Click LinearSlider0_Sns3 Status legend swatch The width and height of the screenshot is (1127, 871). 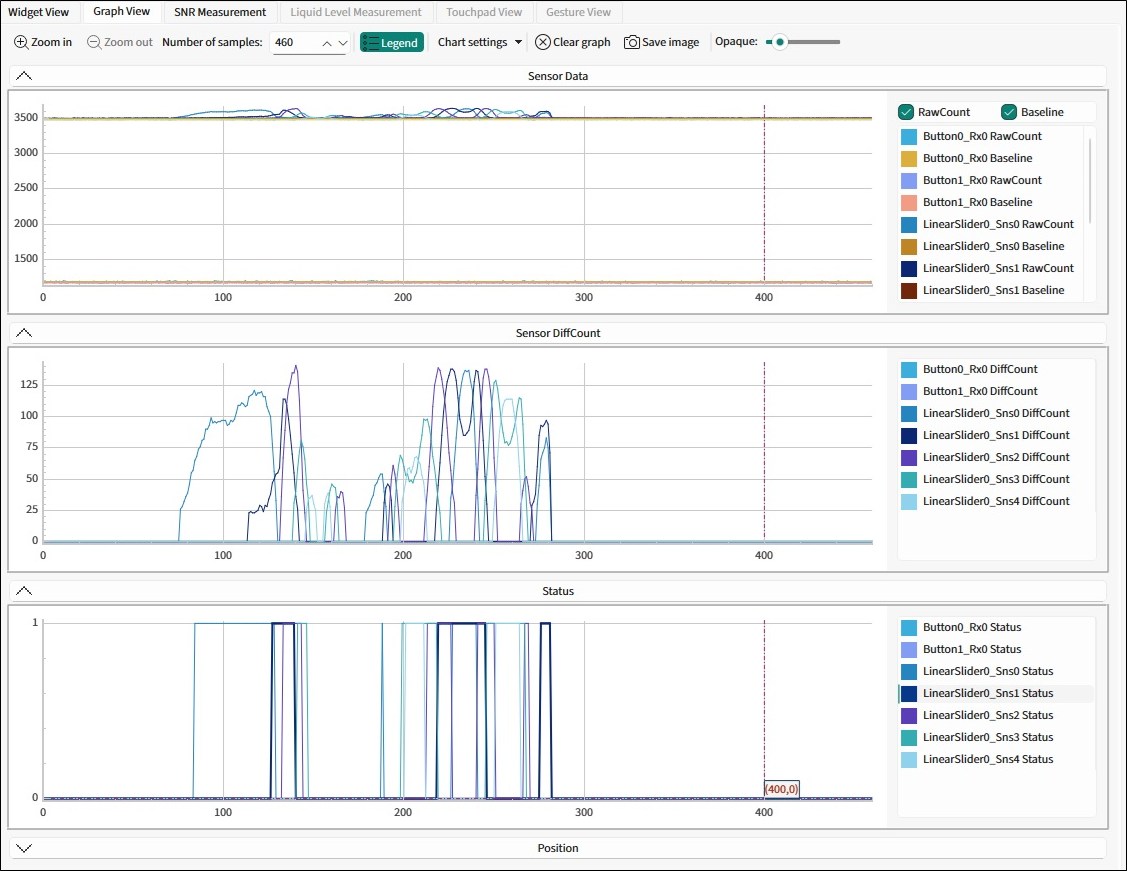pos(908,737)
